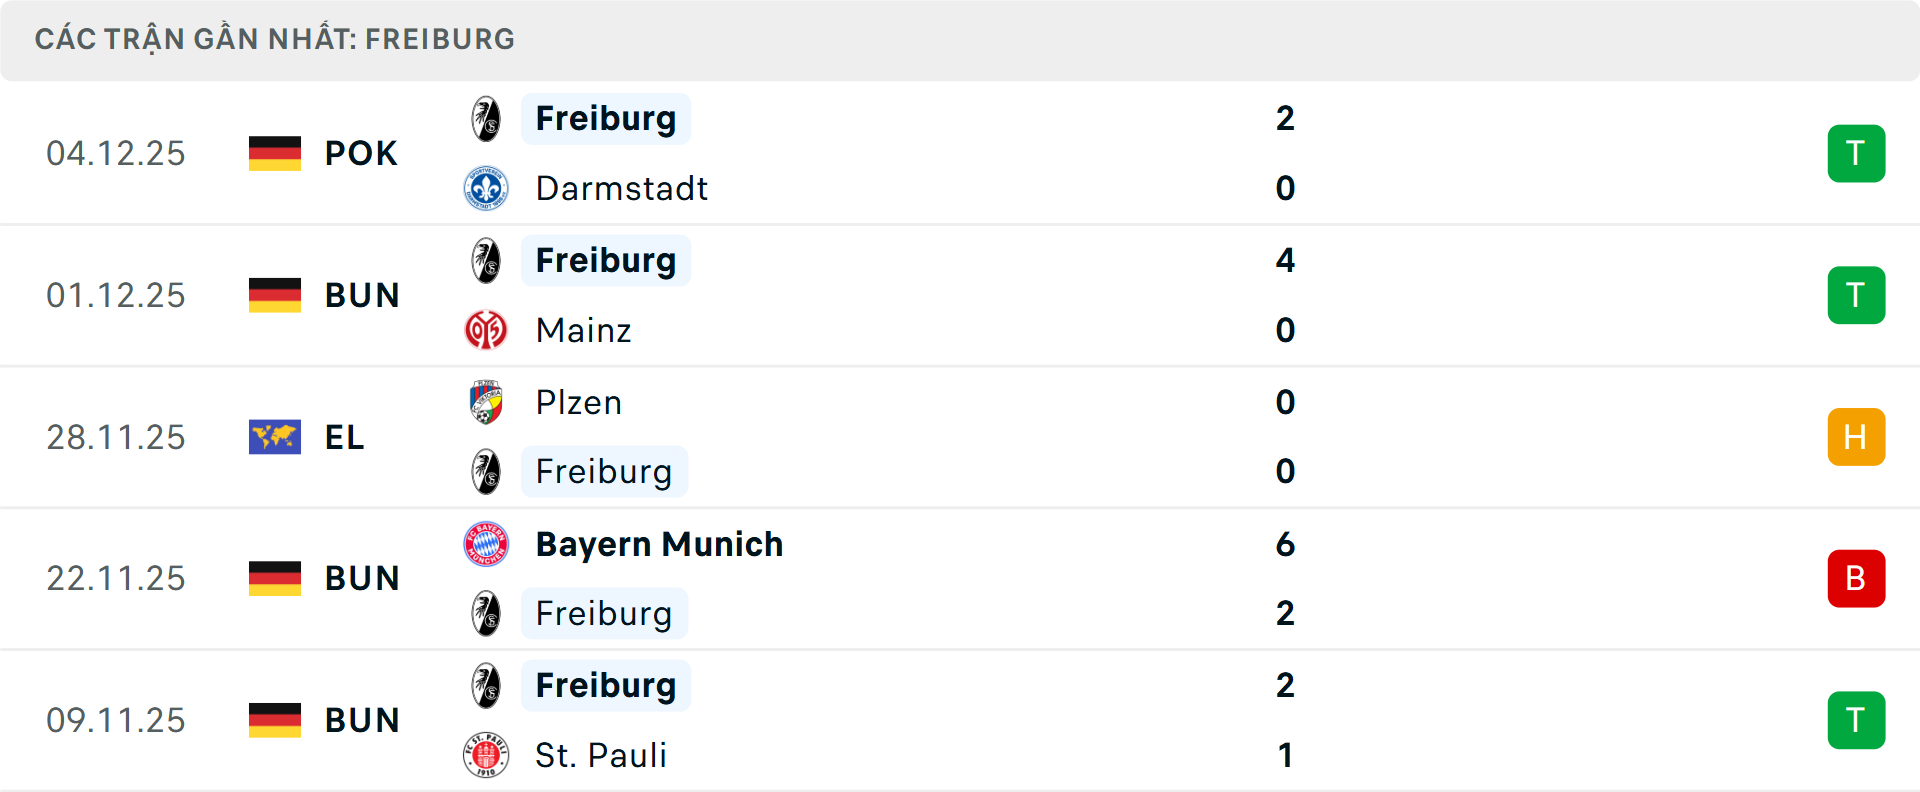Click the Europa League flag icon

pyautogui.click(x=275, y=437)
